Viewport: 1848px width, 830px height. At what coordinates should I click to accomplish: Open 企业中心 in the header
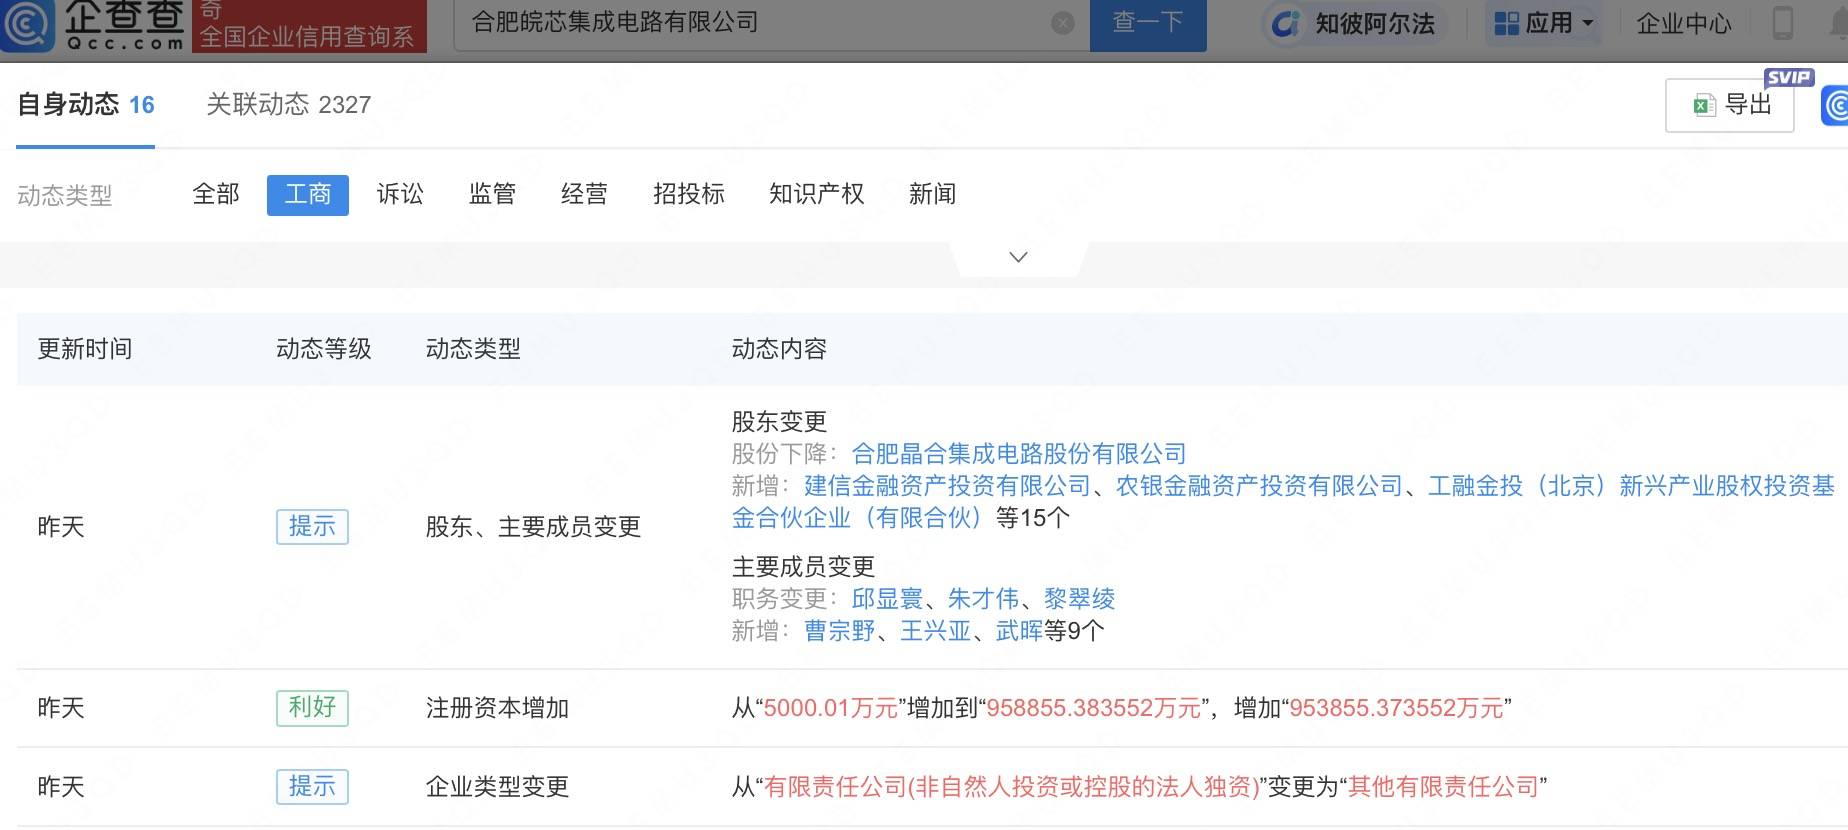1683,24
